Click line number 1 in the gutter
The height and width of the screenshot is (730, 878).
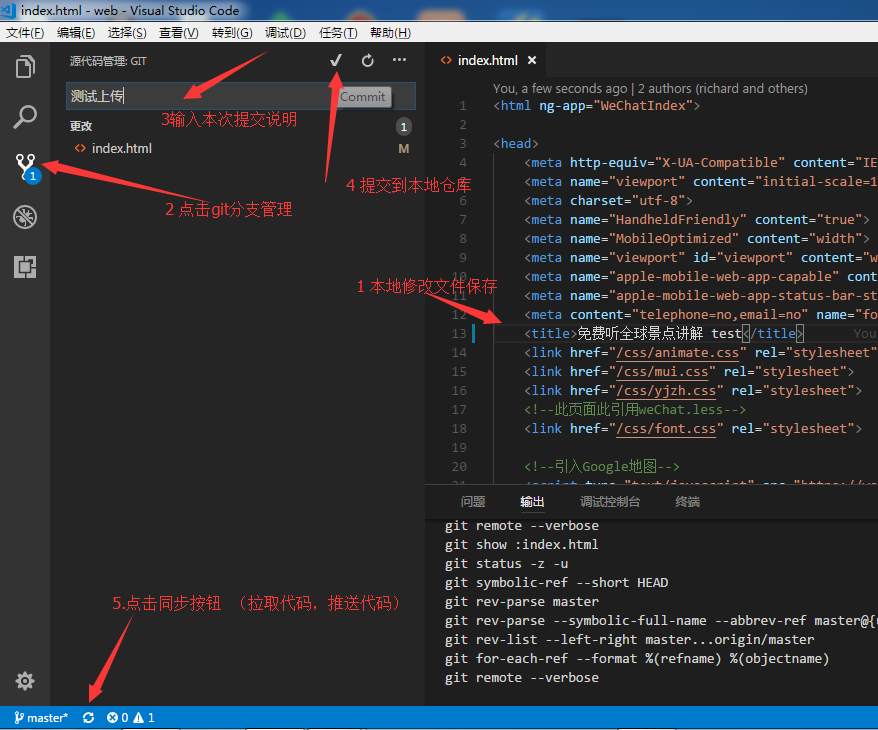(x=463, y=106)
